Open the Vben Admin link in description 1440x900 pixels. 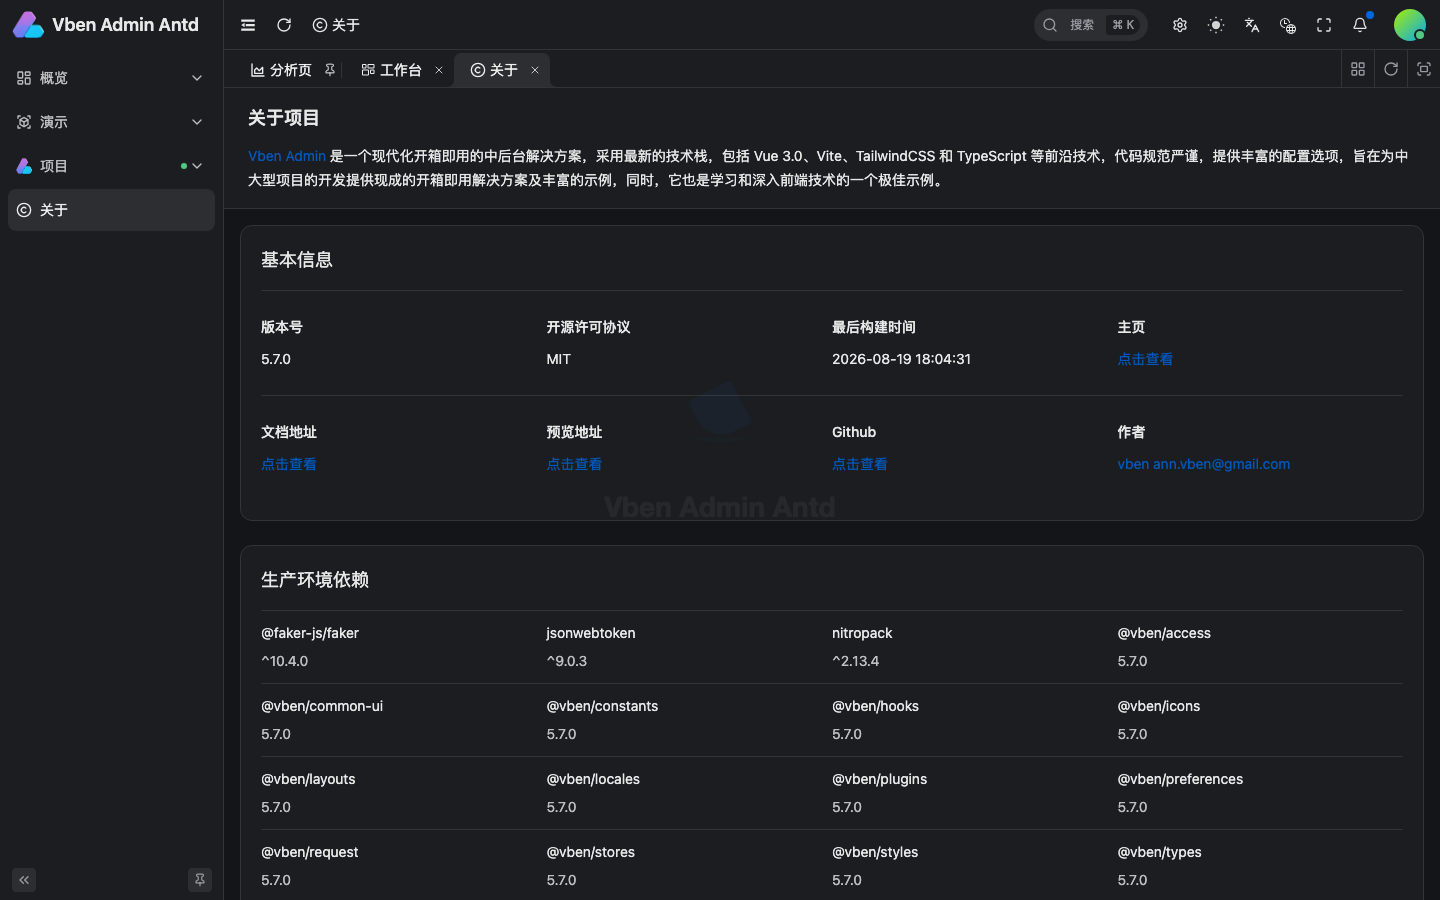pos(287,156)
